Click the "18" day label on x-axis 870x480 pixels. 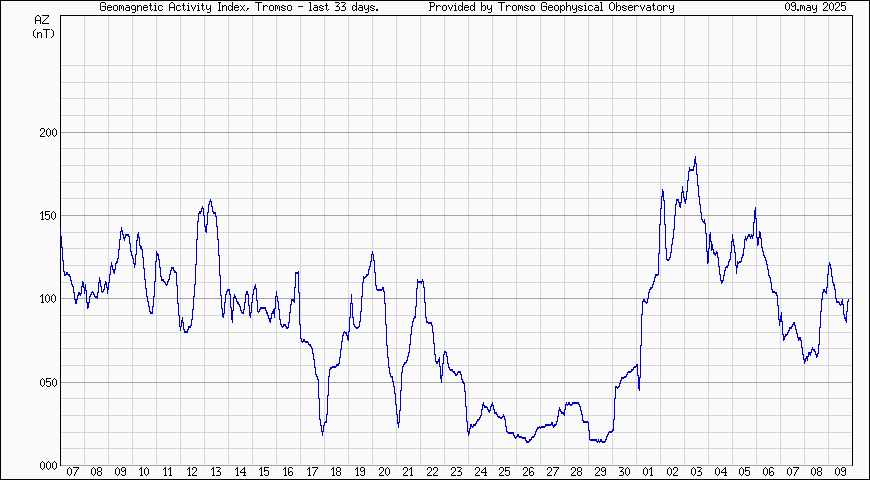point(336,472)
